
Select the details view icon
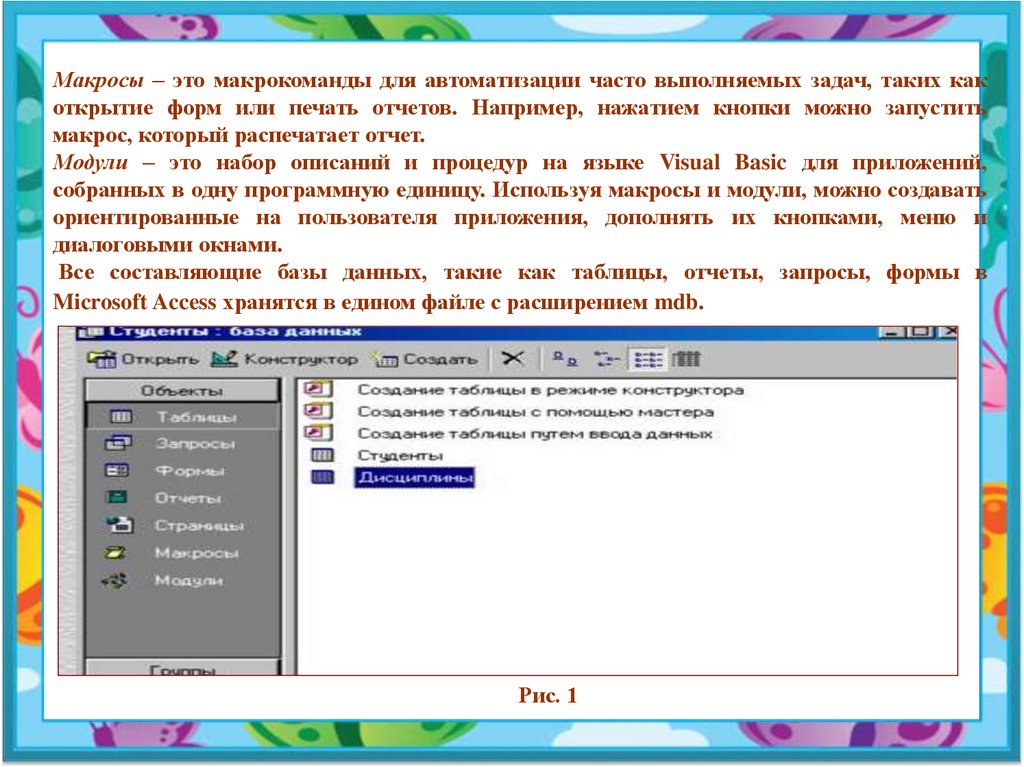coord(686,358)
